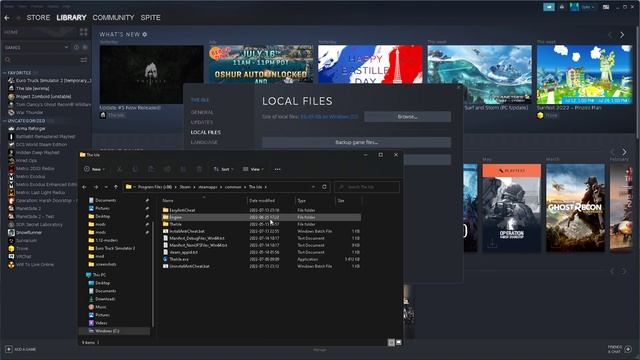Select the Engine folder row

[261, 217]
